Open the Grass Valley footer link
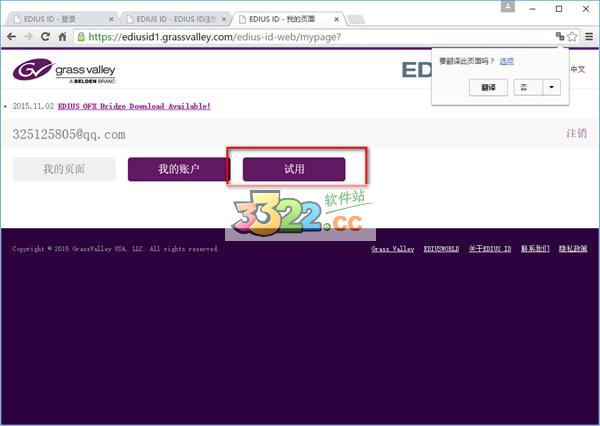The image size is (600, 426). point(393,249)
